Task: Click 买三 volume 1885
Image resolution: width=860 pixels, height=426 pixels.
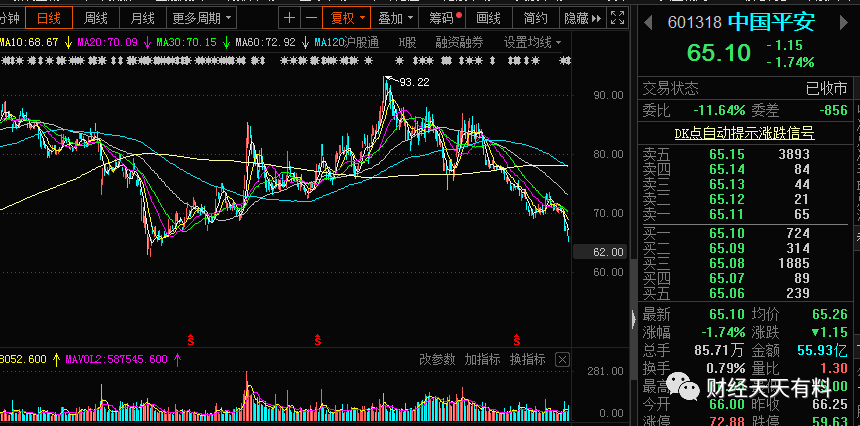Action: pos(794,263)
